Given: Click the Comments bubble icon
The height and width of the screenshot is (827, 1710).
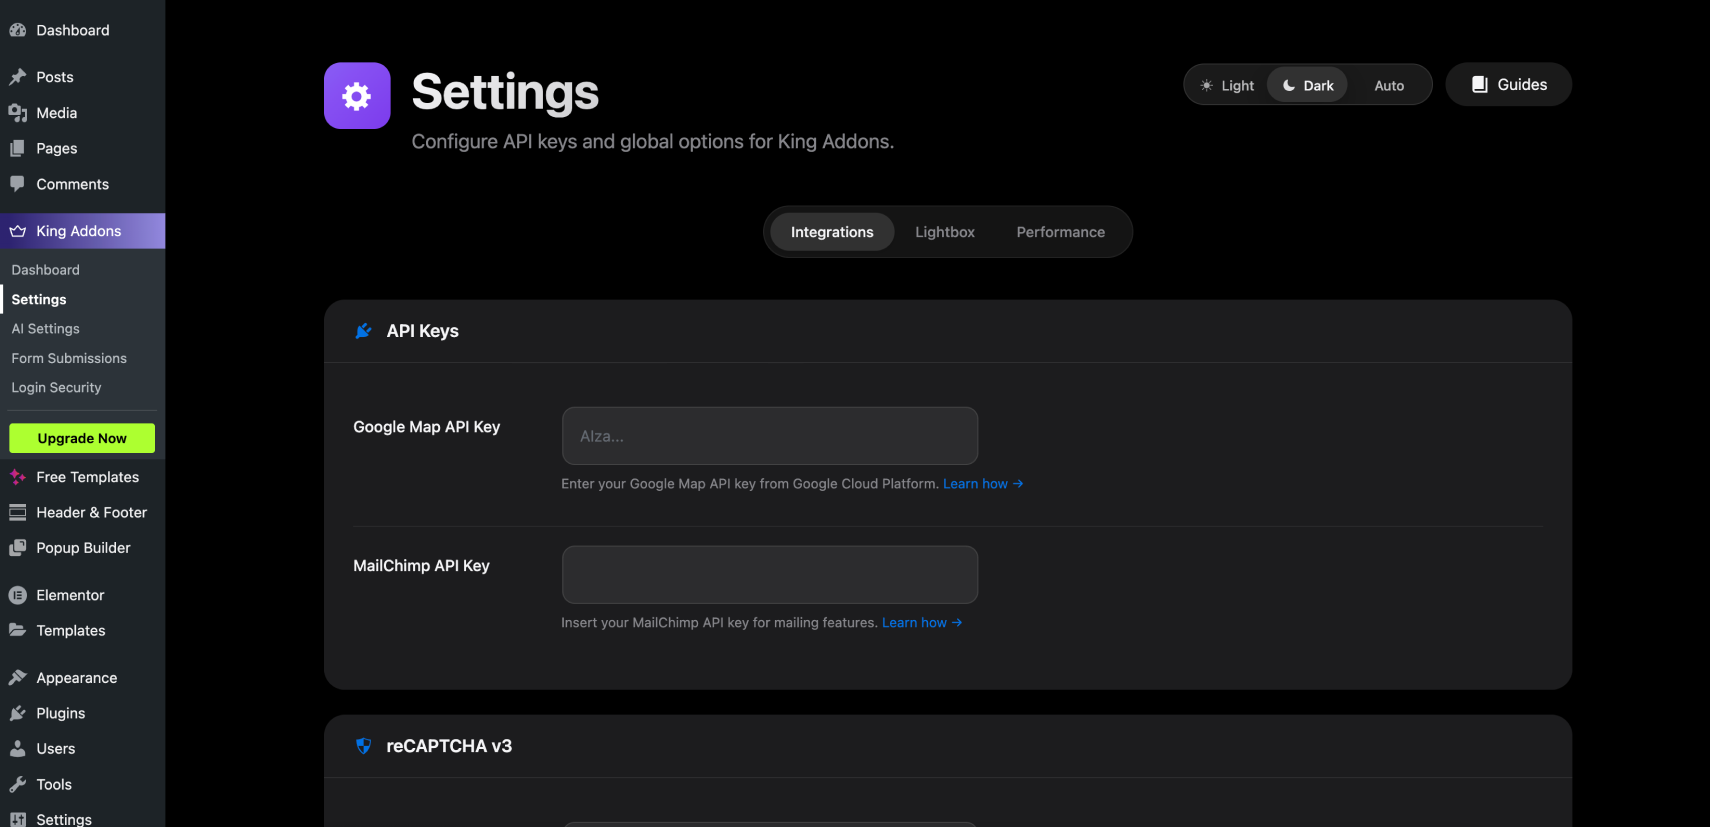Looking at the screenshot, I should pyautogui.click(x=17, y=184).
